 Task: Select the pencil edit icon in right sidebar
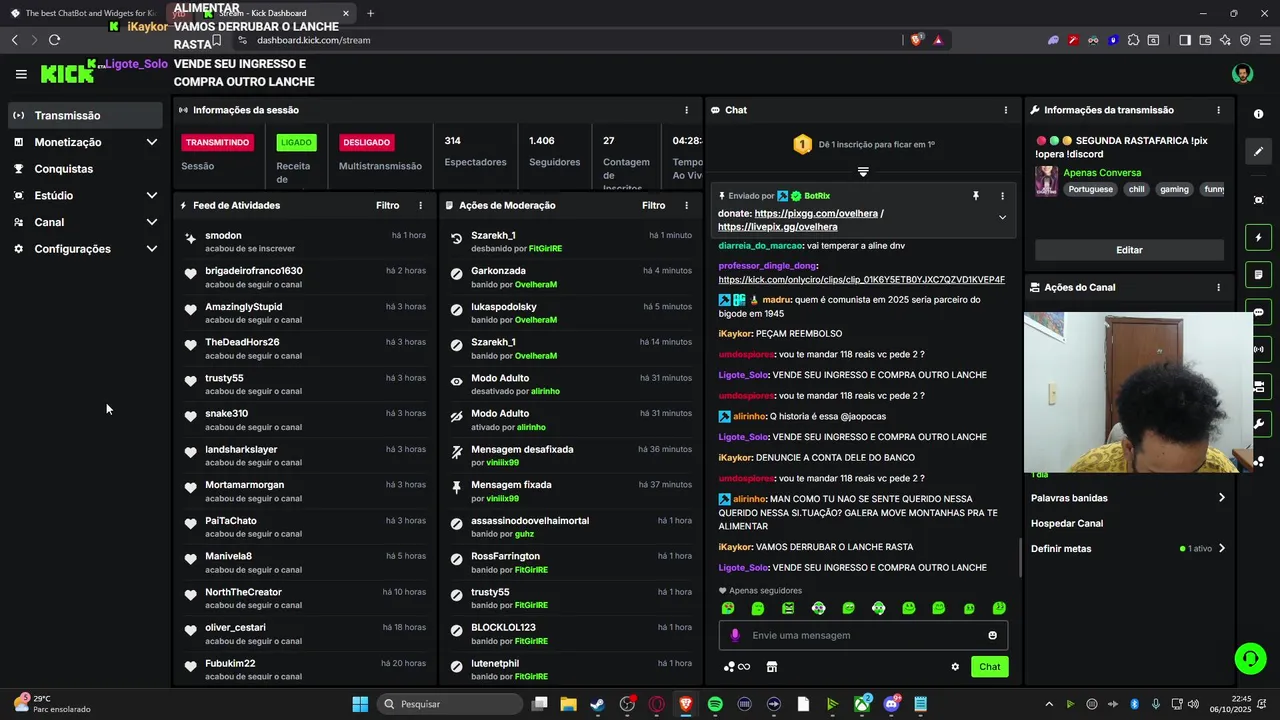point(1258,152)
